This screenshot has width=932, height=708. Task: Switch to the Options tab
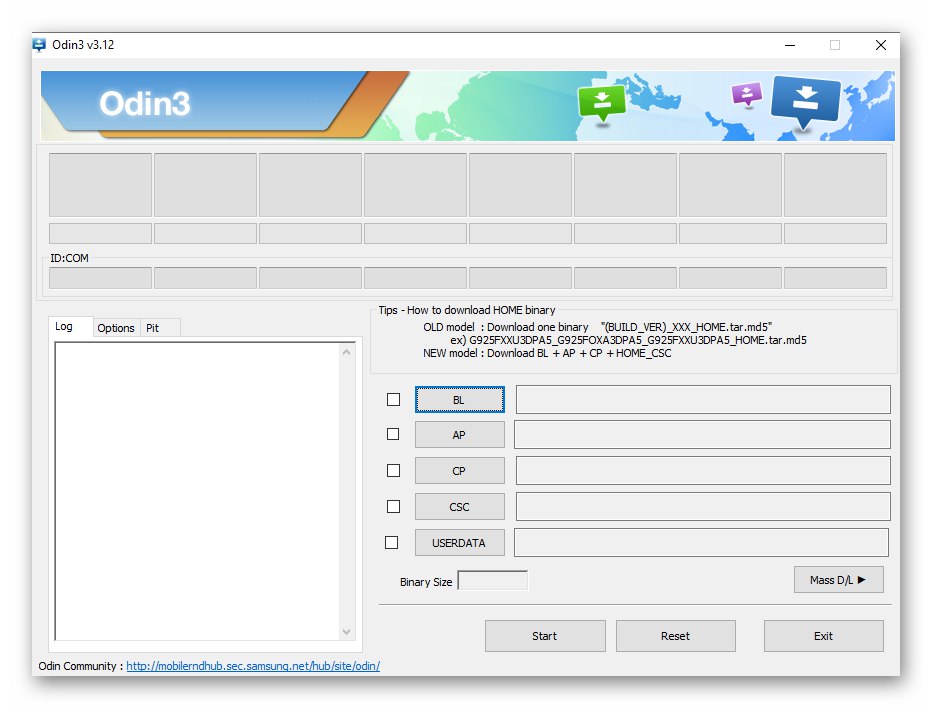click(x=116, y=327)
